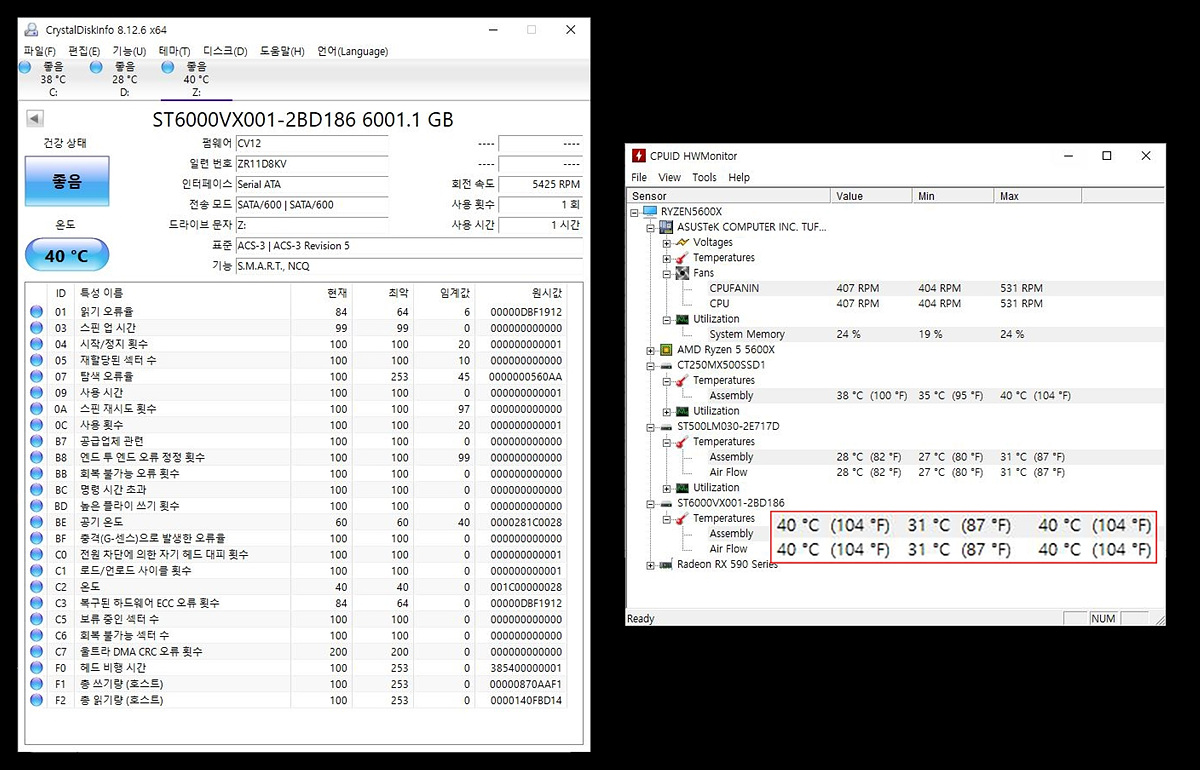Open the 테마(T) menu
The image size is (1200, 770).
174,51
